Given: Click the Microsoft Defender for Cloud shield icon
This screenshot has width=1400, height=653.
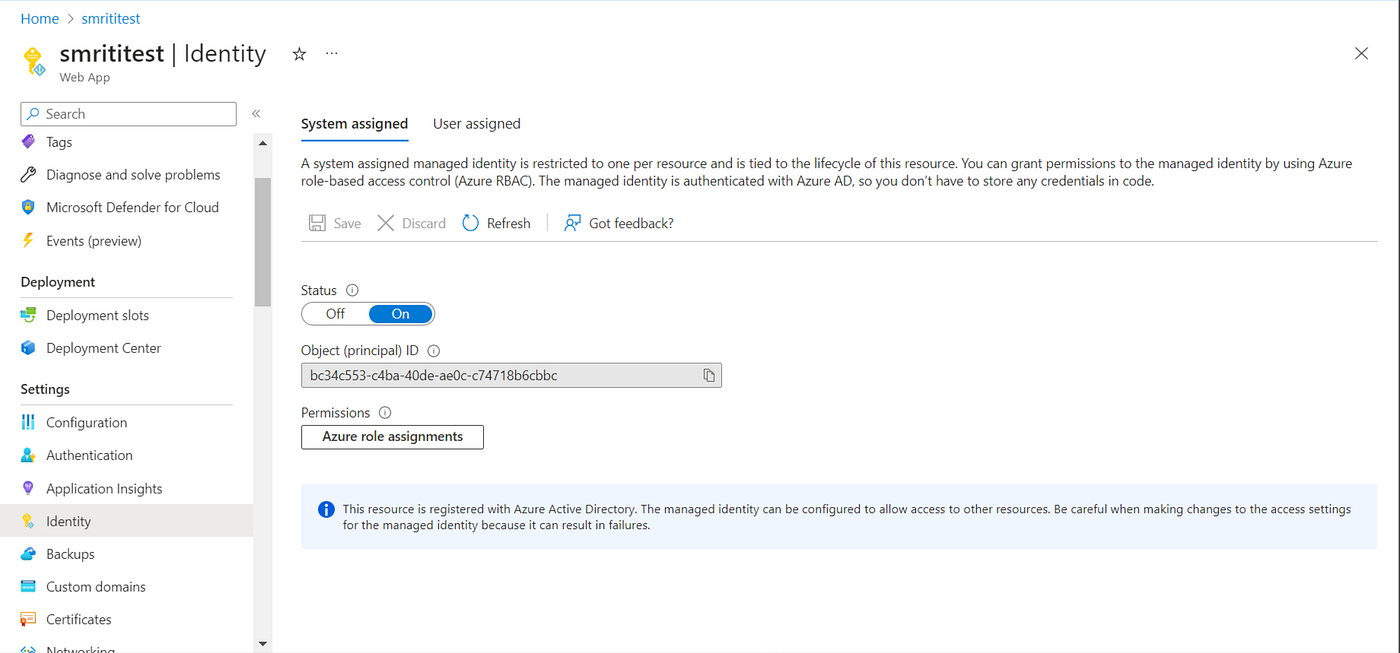Looking at the screenshot, I should 28,208.
